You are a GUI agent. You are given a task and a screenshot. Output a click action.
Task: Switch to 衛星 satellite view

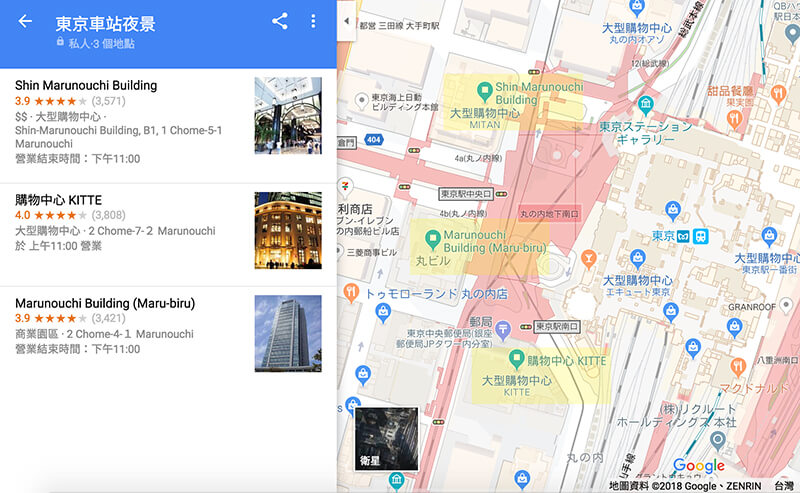387,439
